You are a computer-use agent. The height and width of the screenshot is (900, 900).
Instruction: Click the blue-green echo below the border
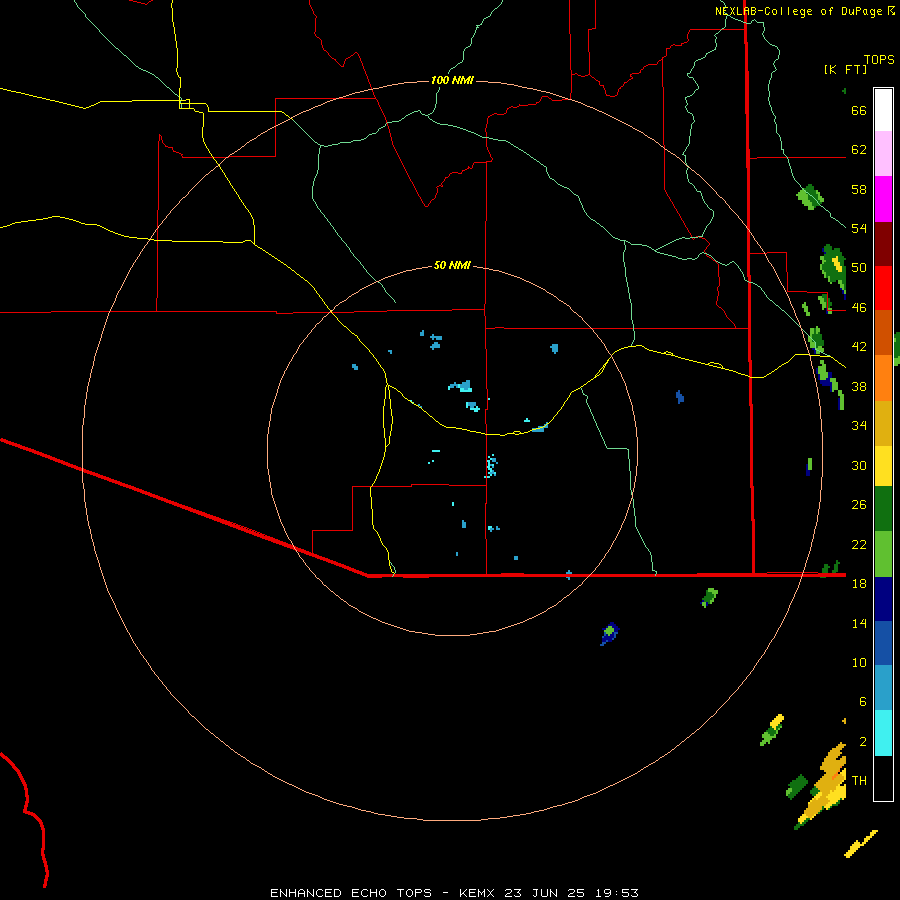[x=610, y=633]
